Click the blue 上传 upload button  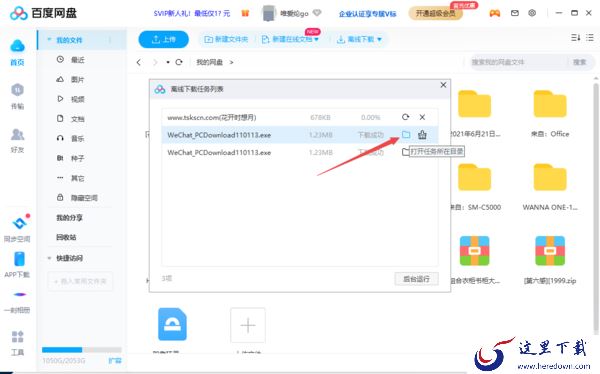click(163, 39)
